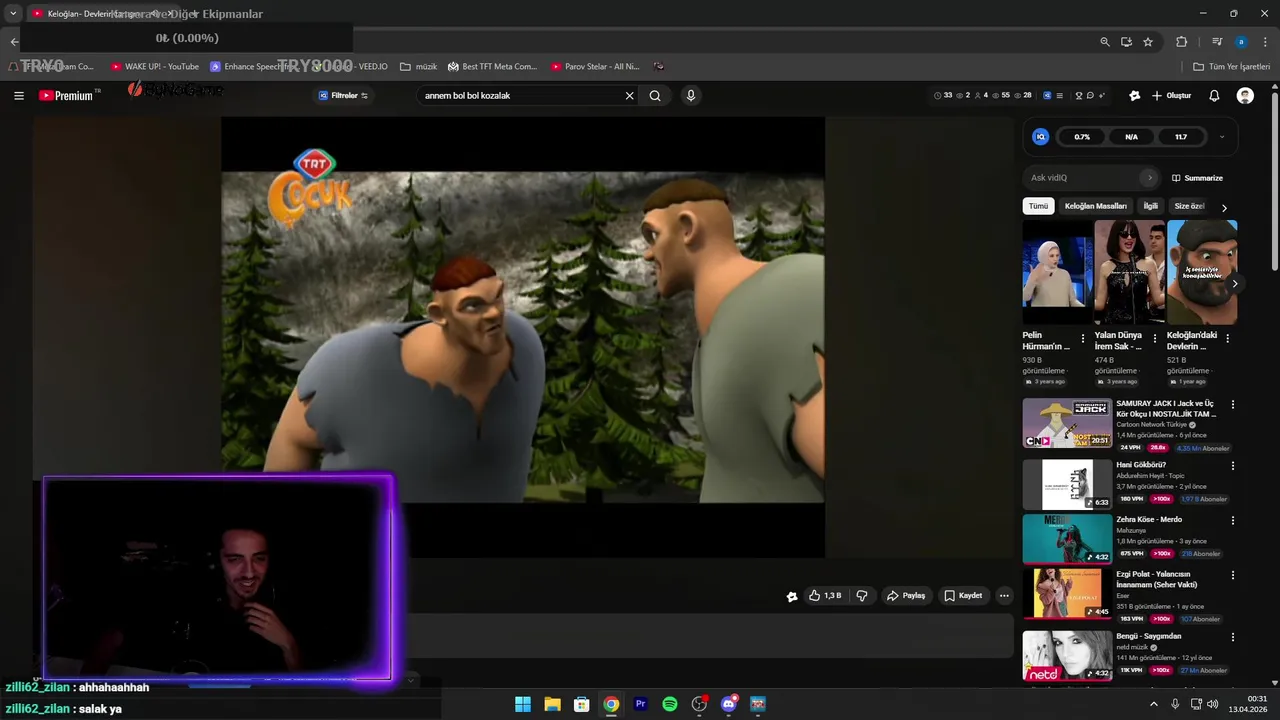
Task: Open Zehra Köse - Merdo video
Action: pyautogui.click(x=1067, y=539)
